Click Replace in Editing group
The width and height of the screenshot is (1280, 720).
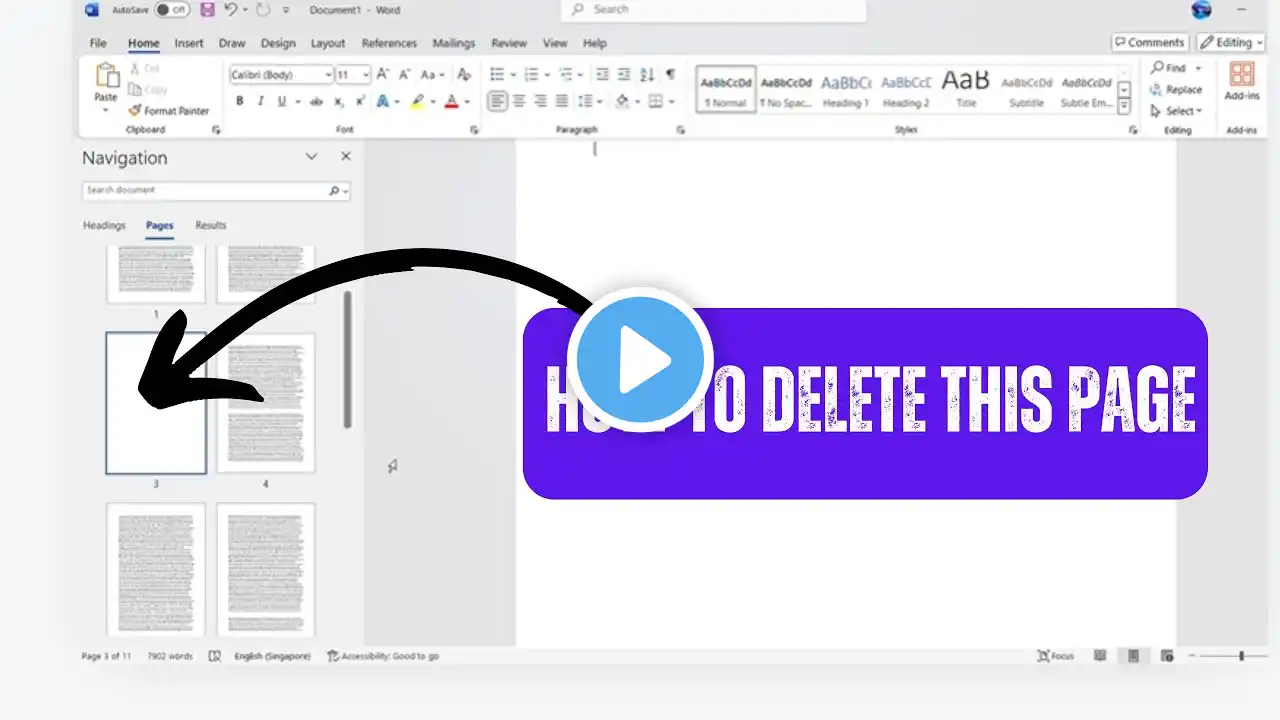tap(1177, 89)
